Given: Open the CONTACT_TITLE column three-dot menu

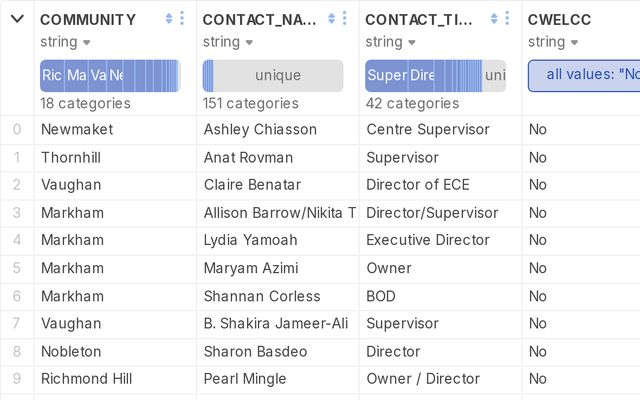Looking at the screenshot, I should pos(508,19).
